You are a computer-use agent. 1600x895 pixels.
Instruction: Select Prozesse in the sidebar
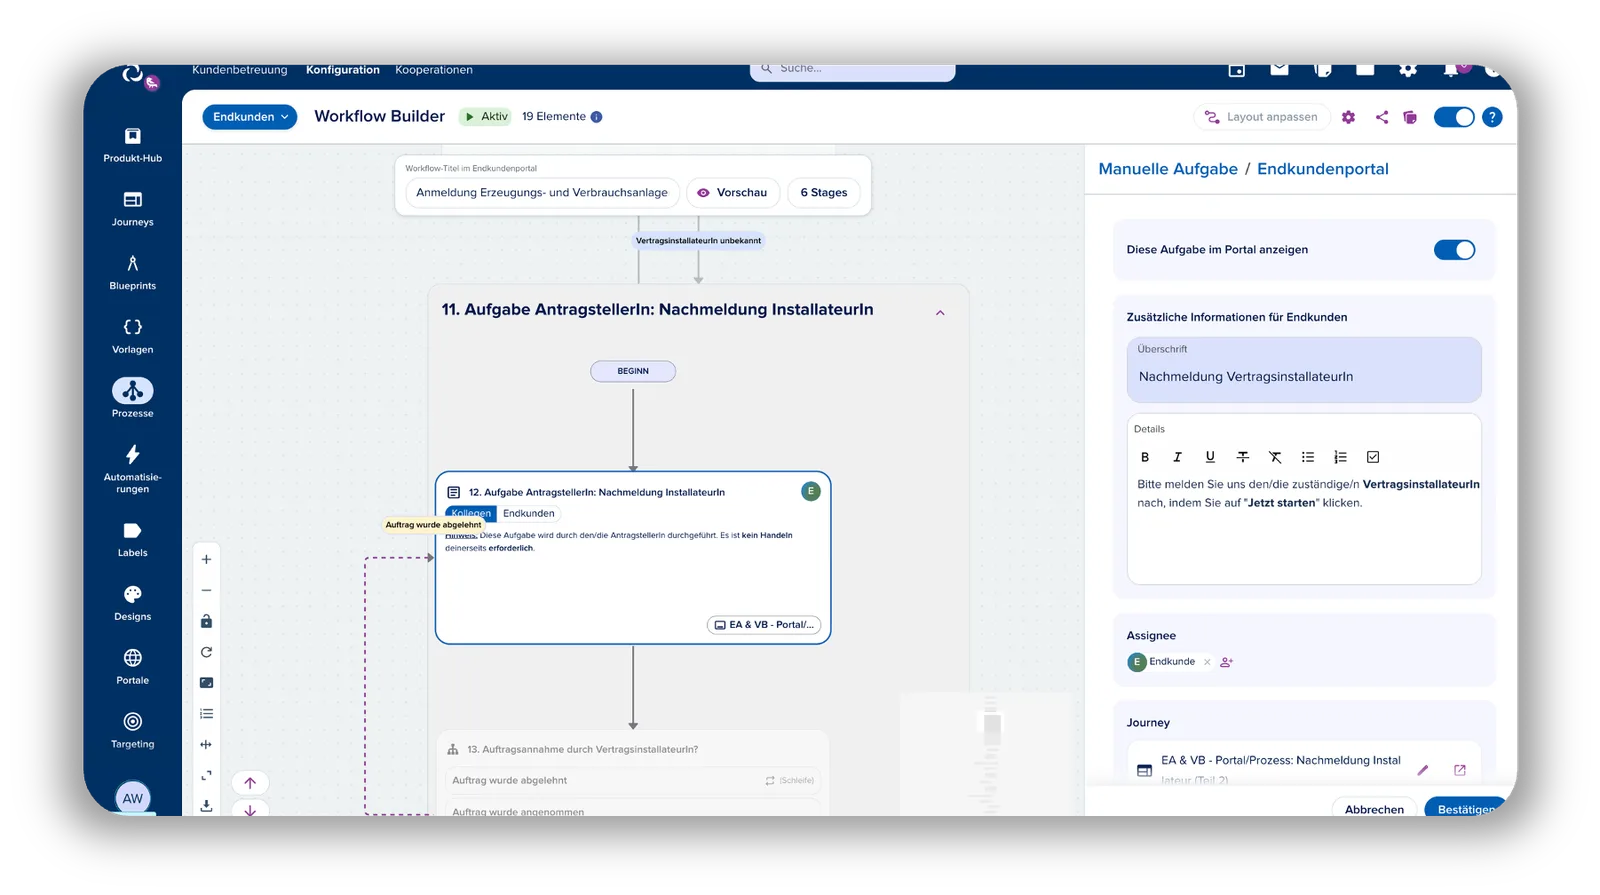point(132,398)
